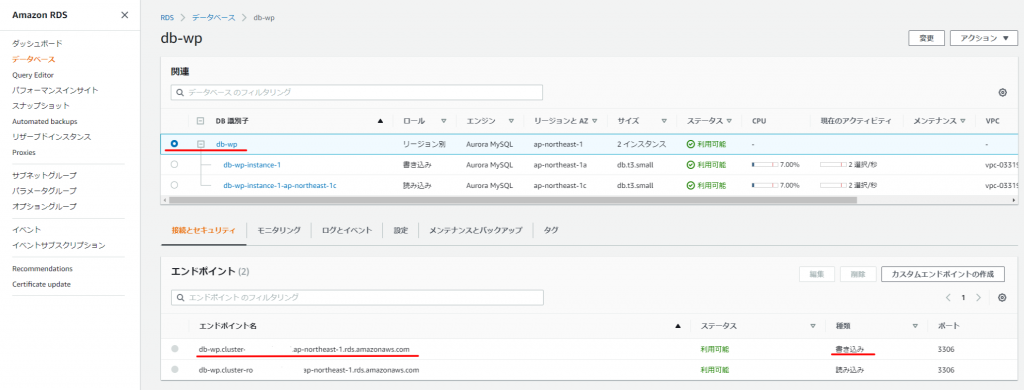Sort endpoints by ステータス column
This screenshot has height=390, width=1024.
click(813, 325)
